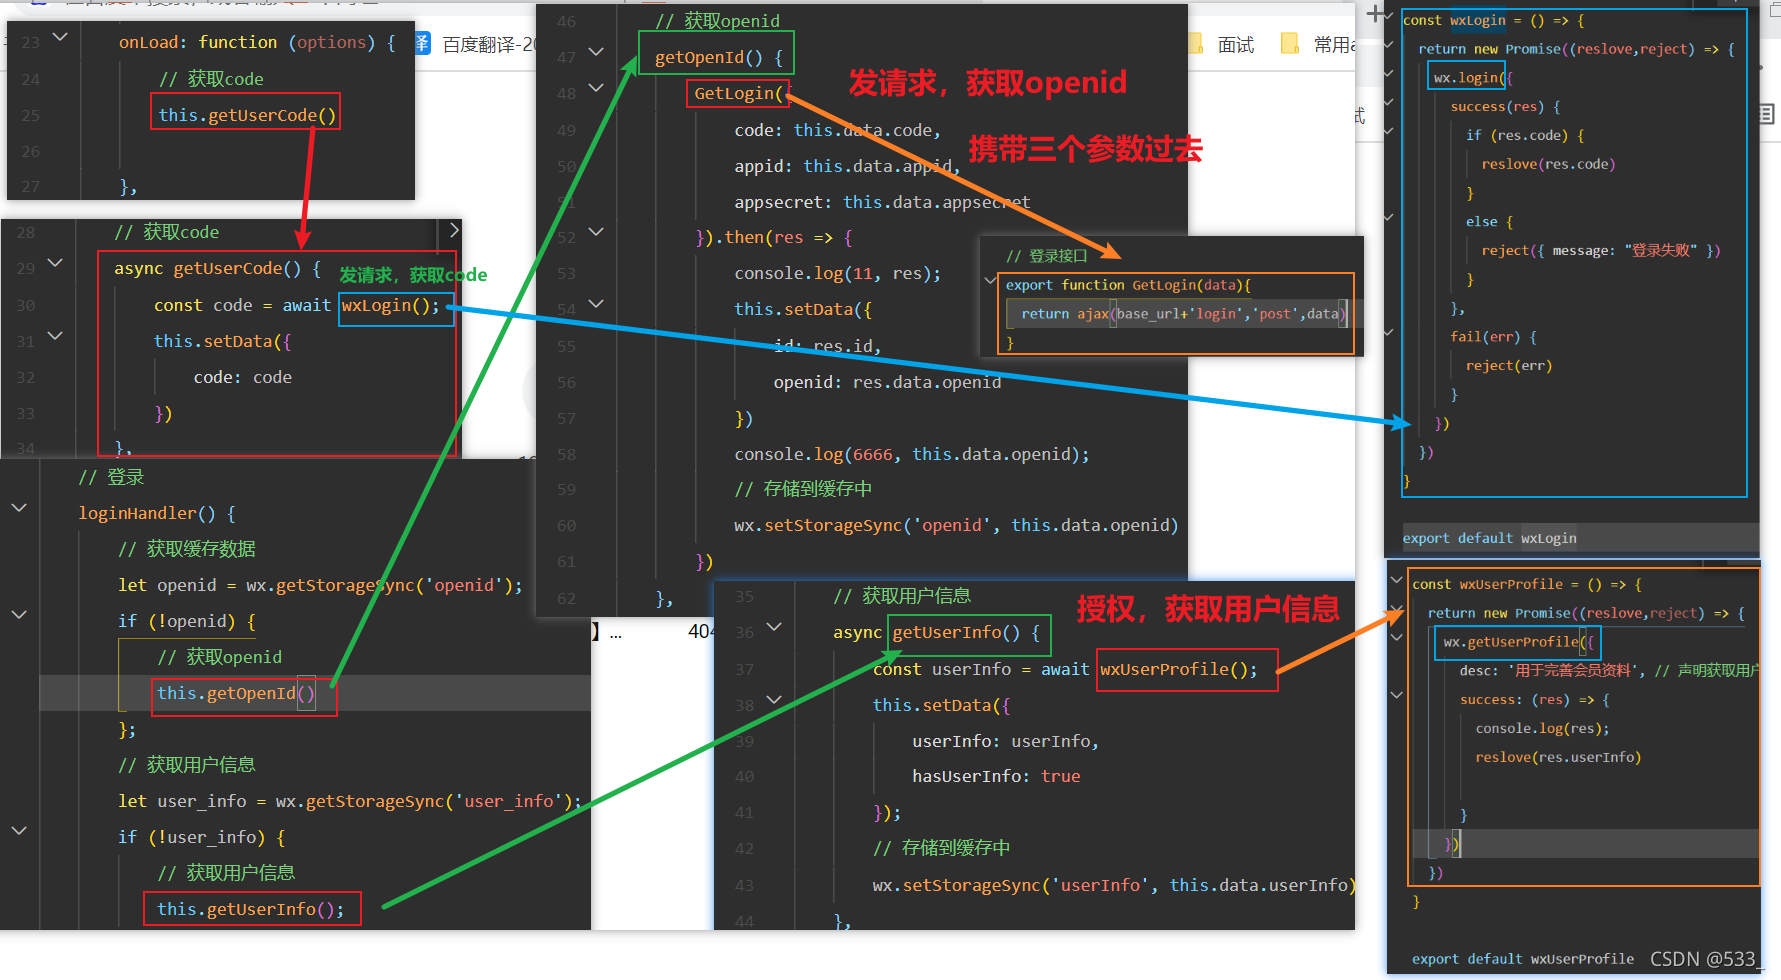
Task: Click the // 存储到缓存中 comment at line 59
Action: point(803,490)
